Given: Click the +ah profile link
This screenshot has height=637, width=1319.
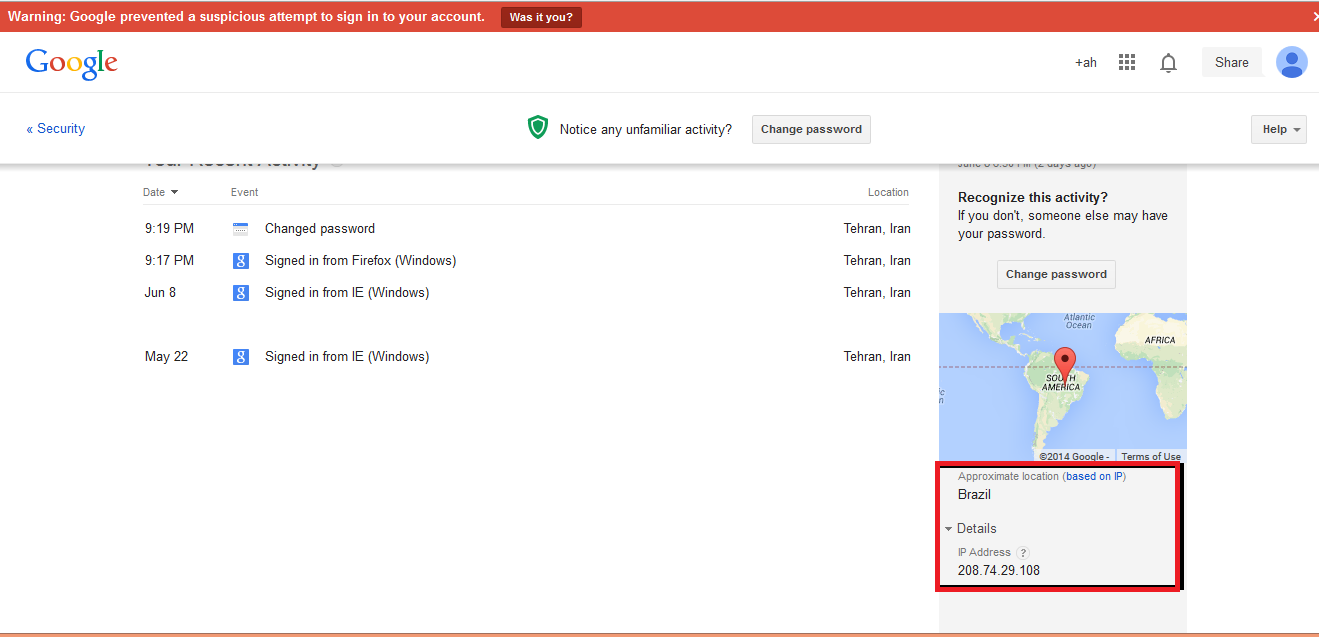Looking at the screenshot, I should click(1086, 62).
